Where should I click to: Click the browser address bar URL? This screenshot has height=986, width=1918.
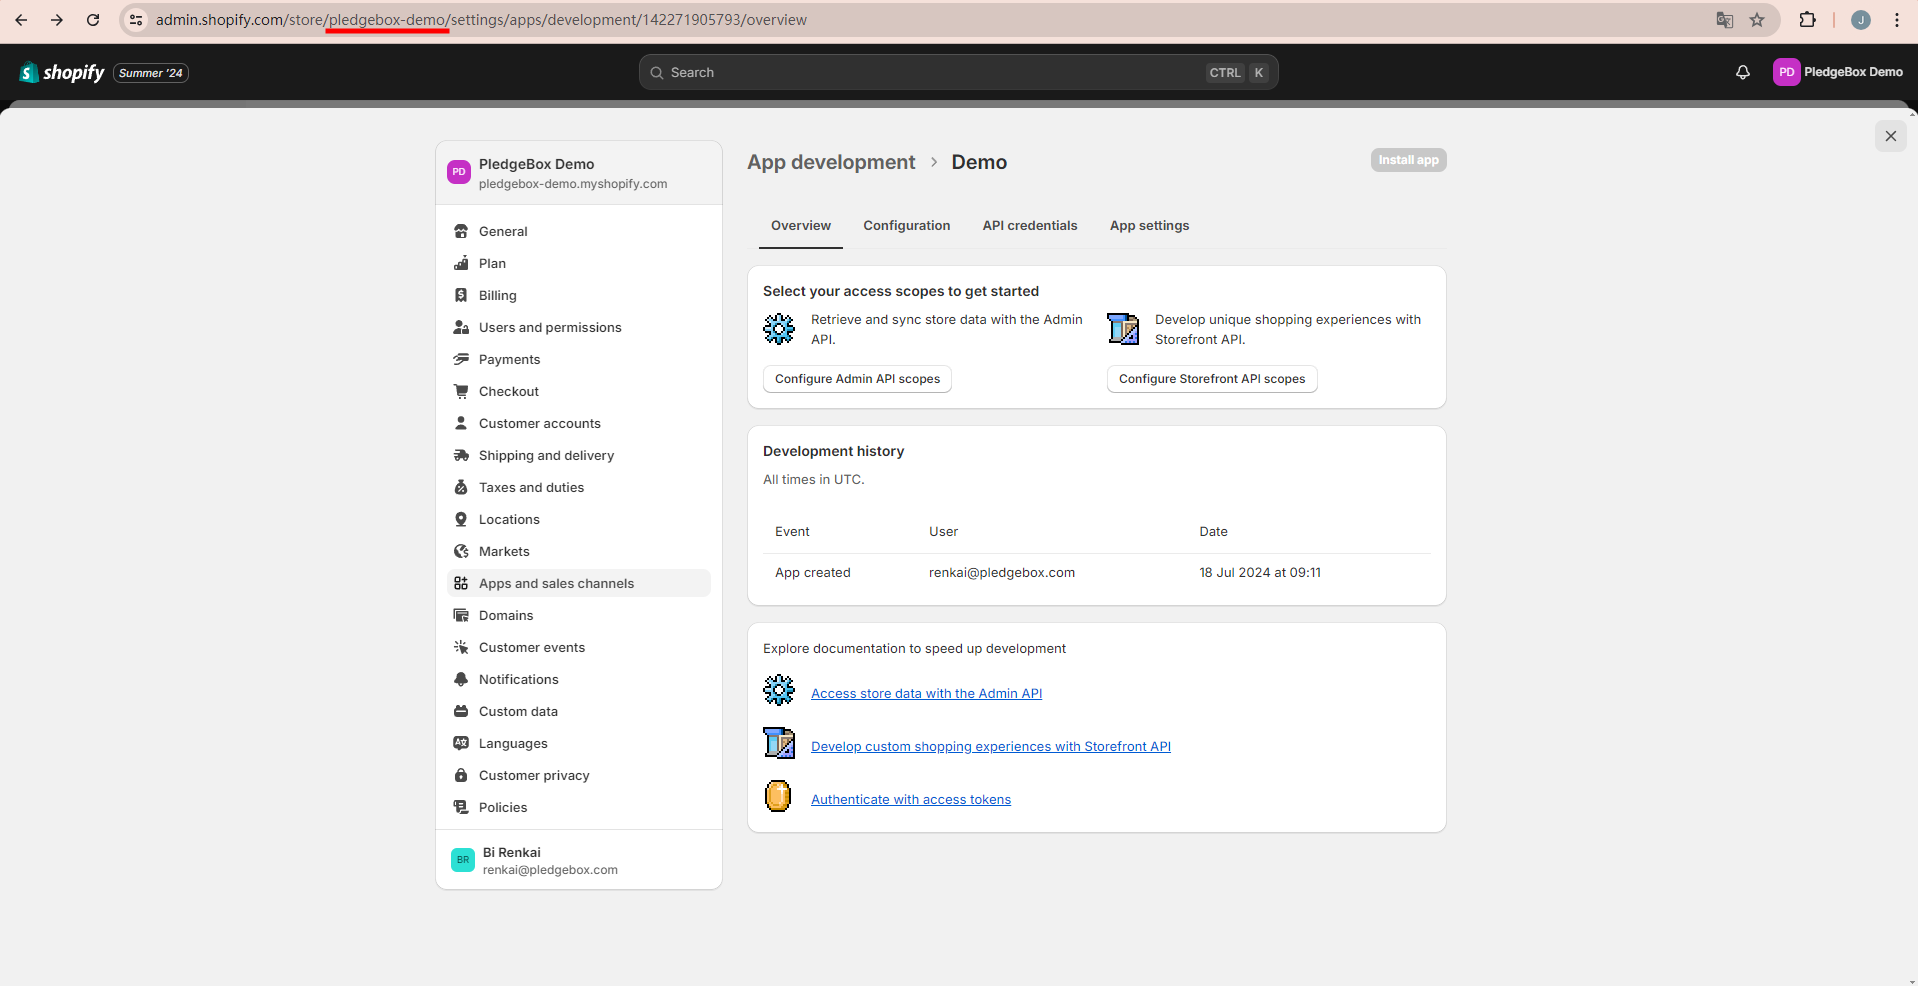click(481, 20)
